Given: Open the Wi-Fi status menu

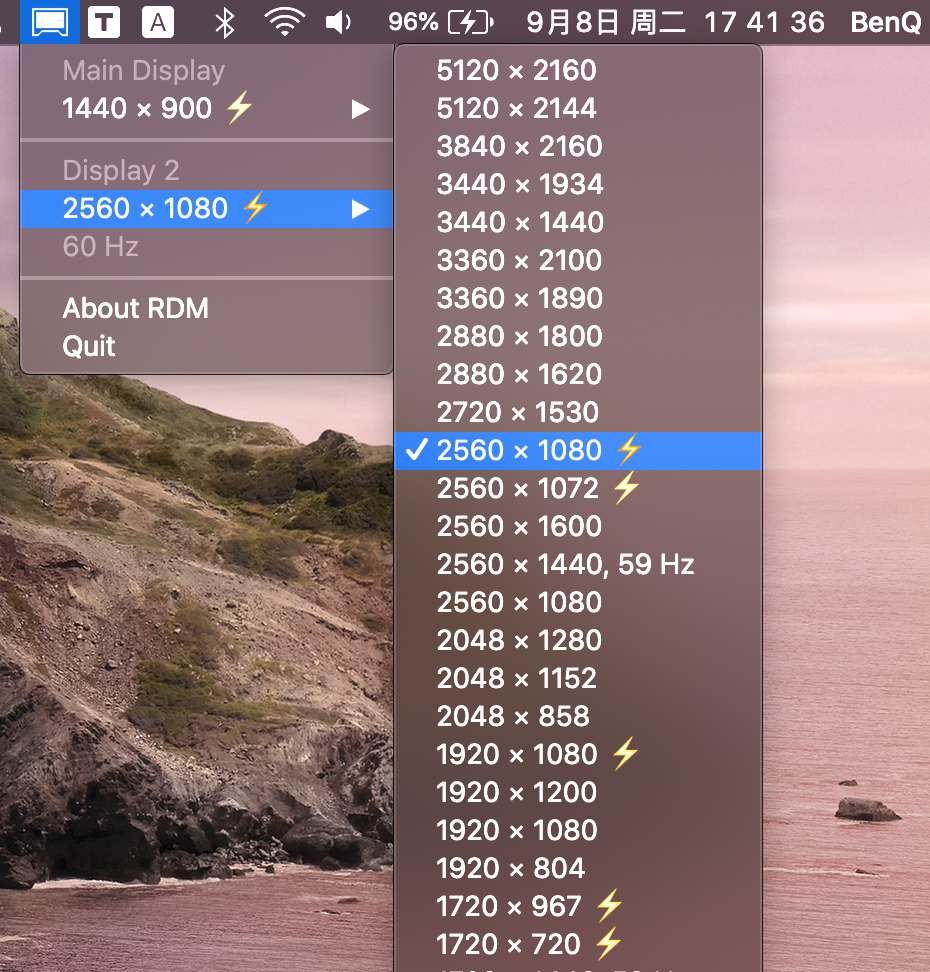Looking at the screenshot, I should tap(285, 22).
